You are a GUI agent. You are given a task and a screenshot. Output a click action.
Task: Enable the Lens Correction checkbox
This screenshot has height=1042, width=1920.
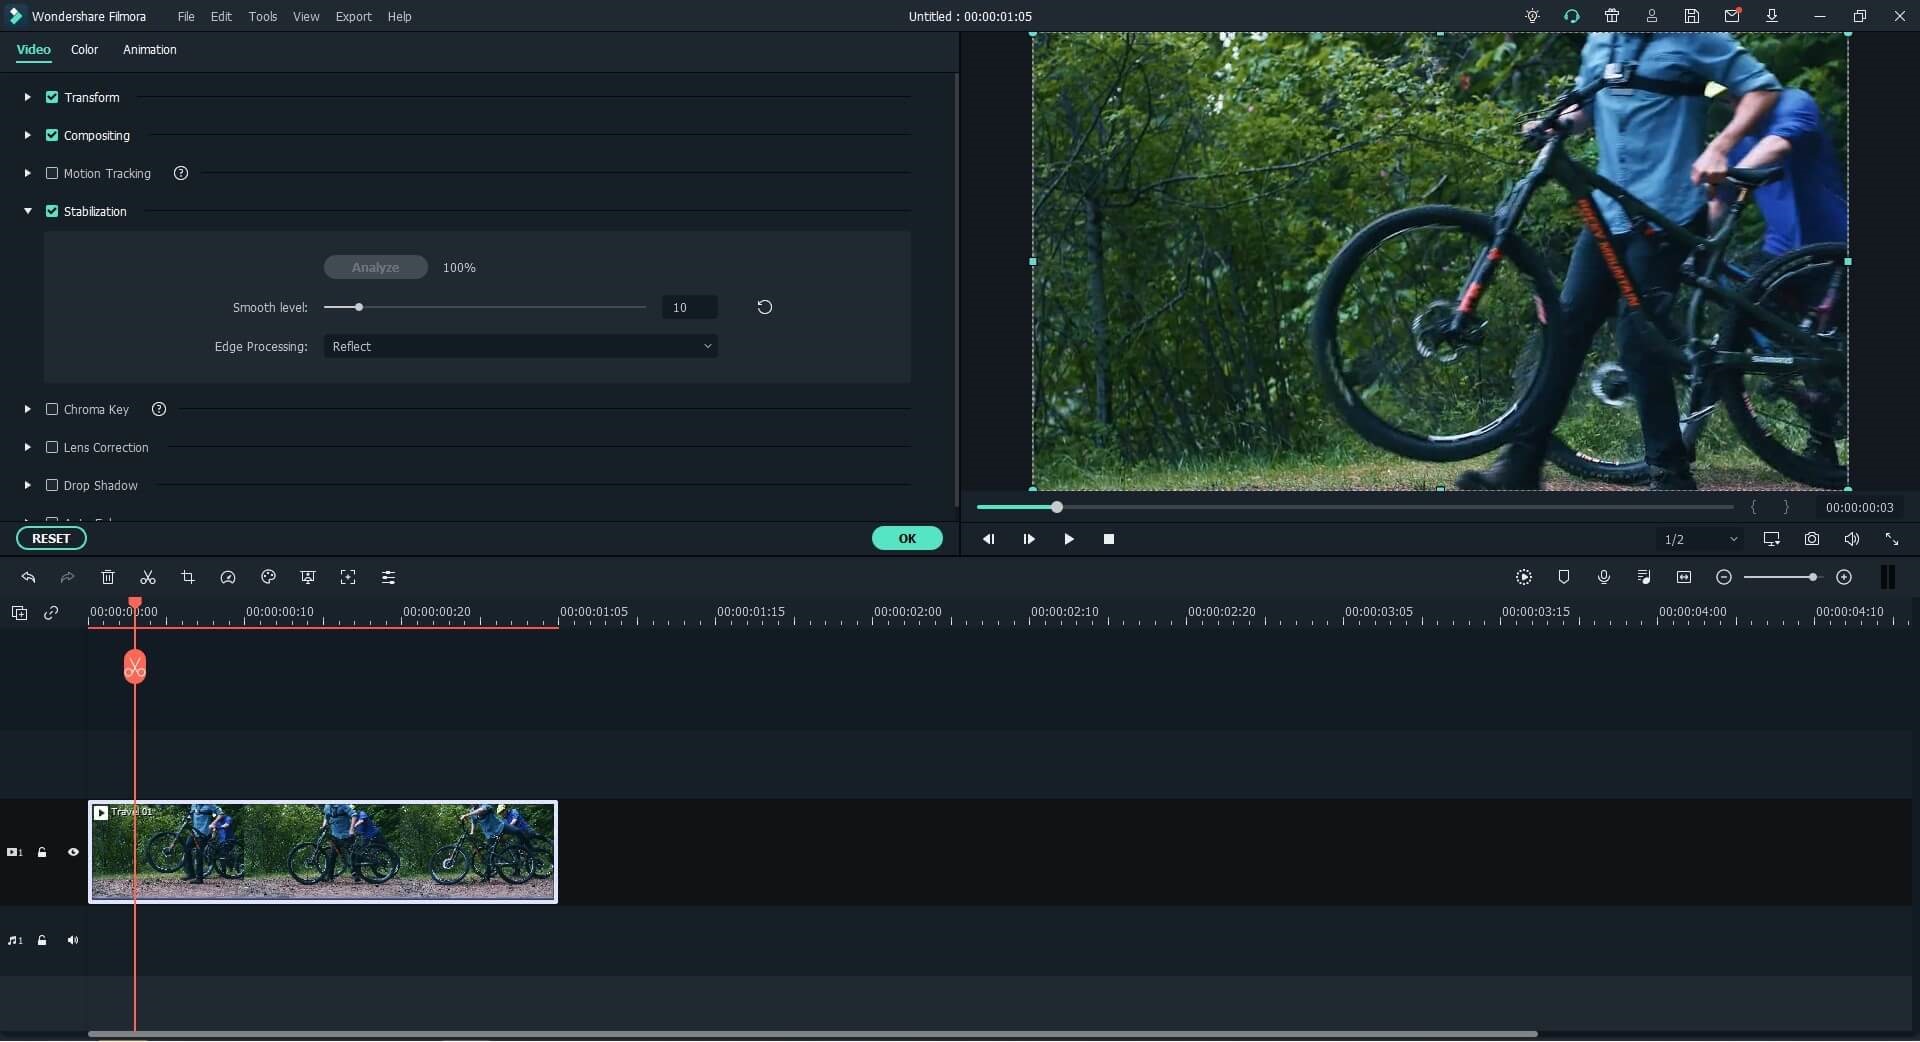[x=52, y=447]
